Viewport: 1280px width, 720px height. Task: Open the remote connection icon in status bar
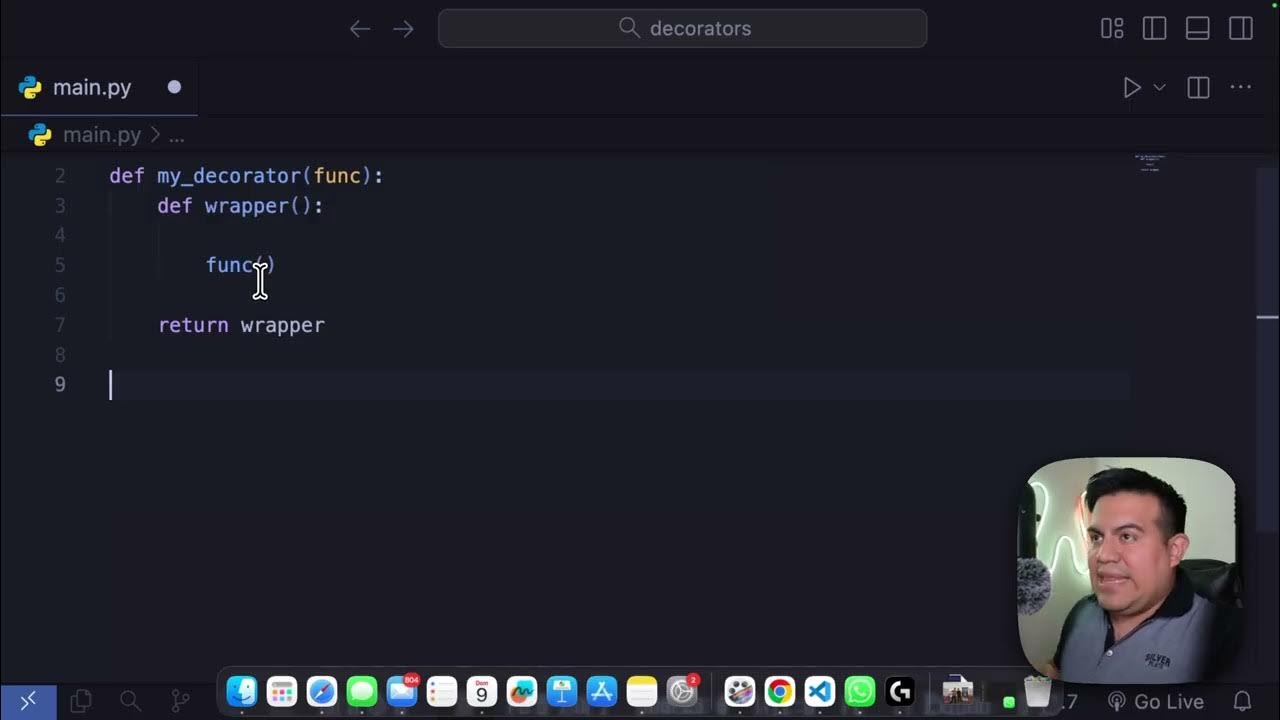[x=28, y=699]
